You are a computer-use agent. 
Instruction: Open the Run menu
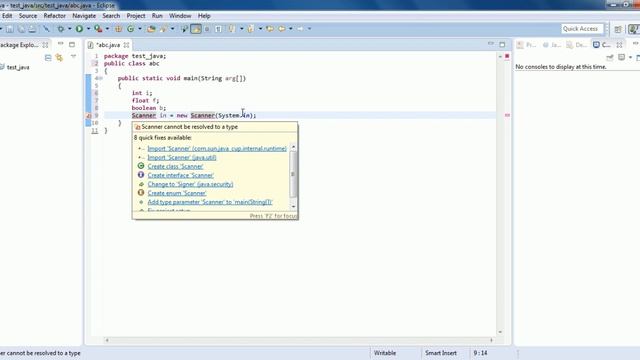(157, 16)
